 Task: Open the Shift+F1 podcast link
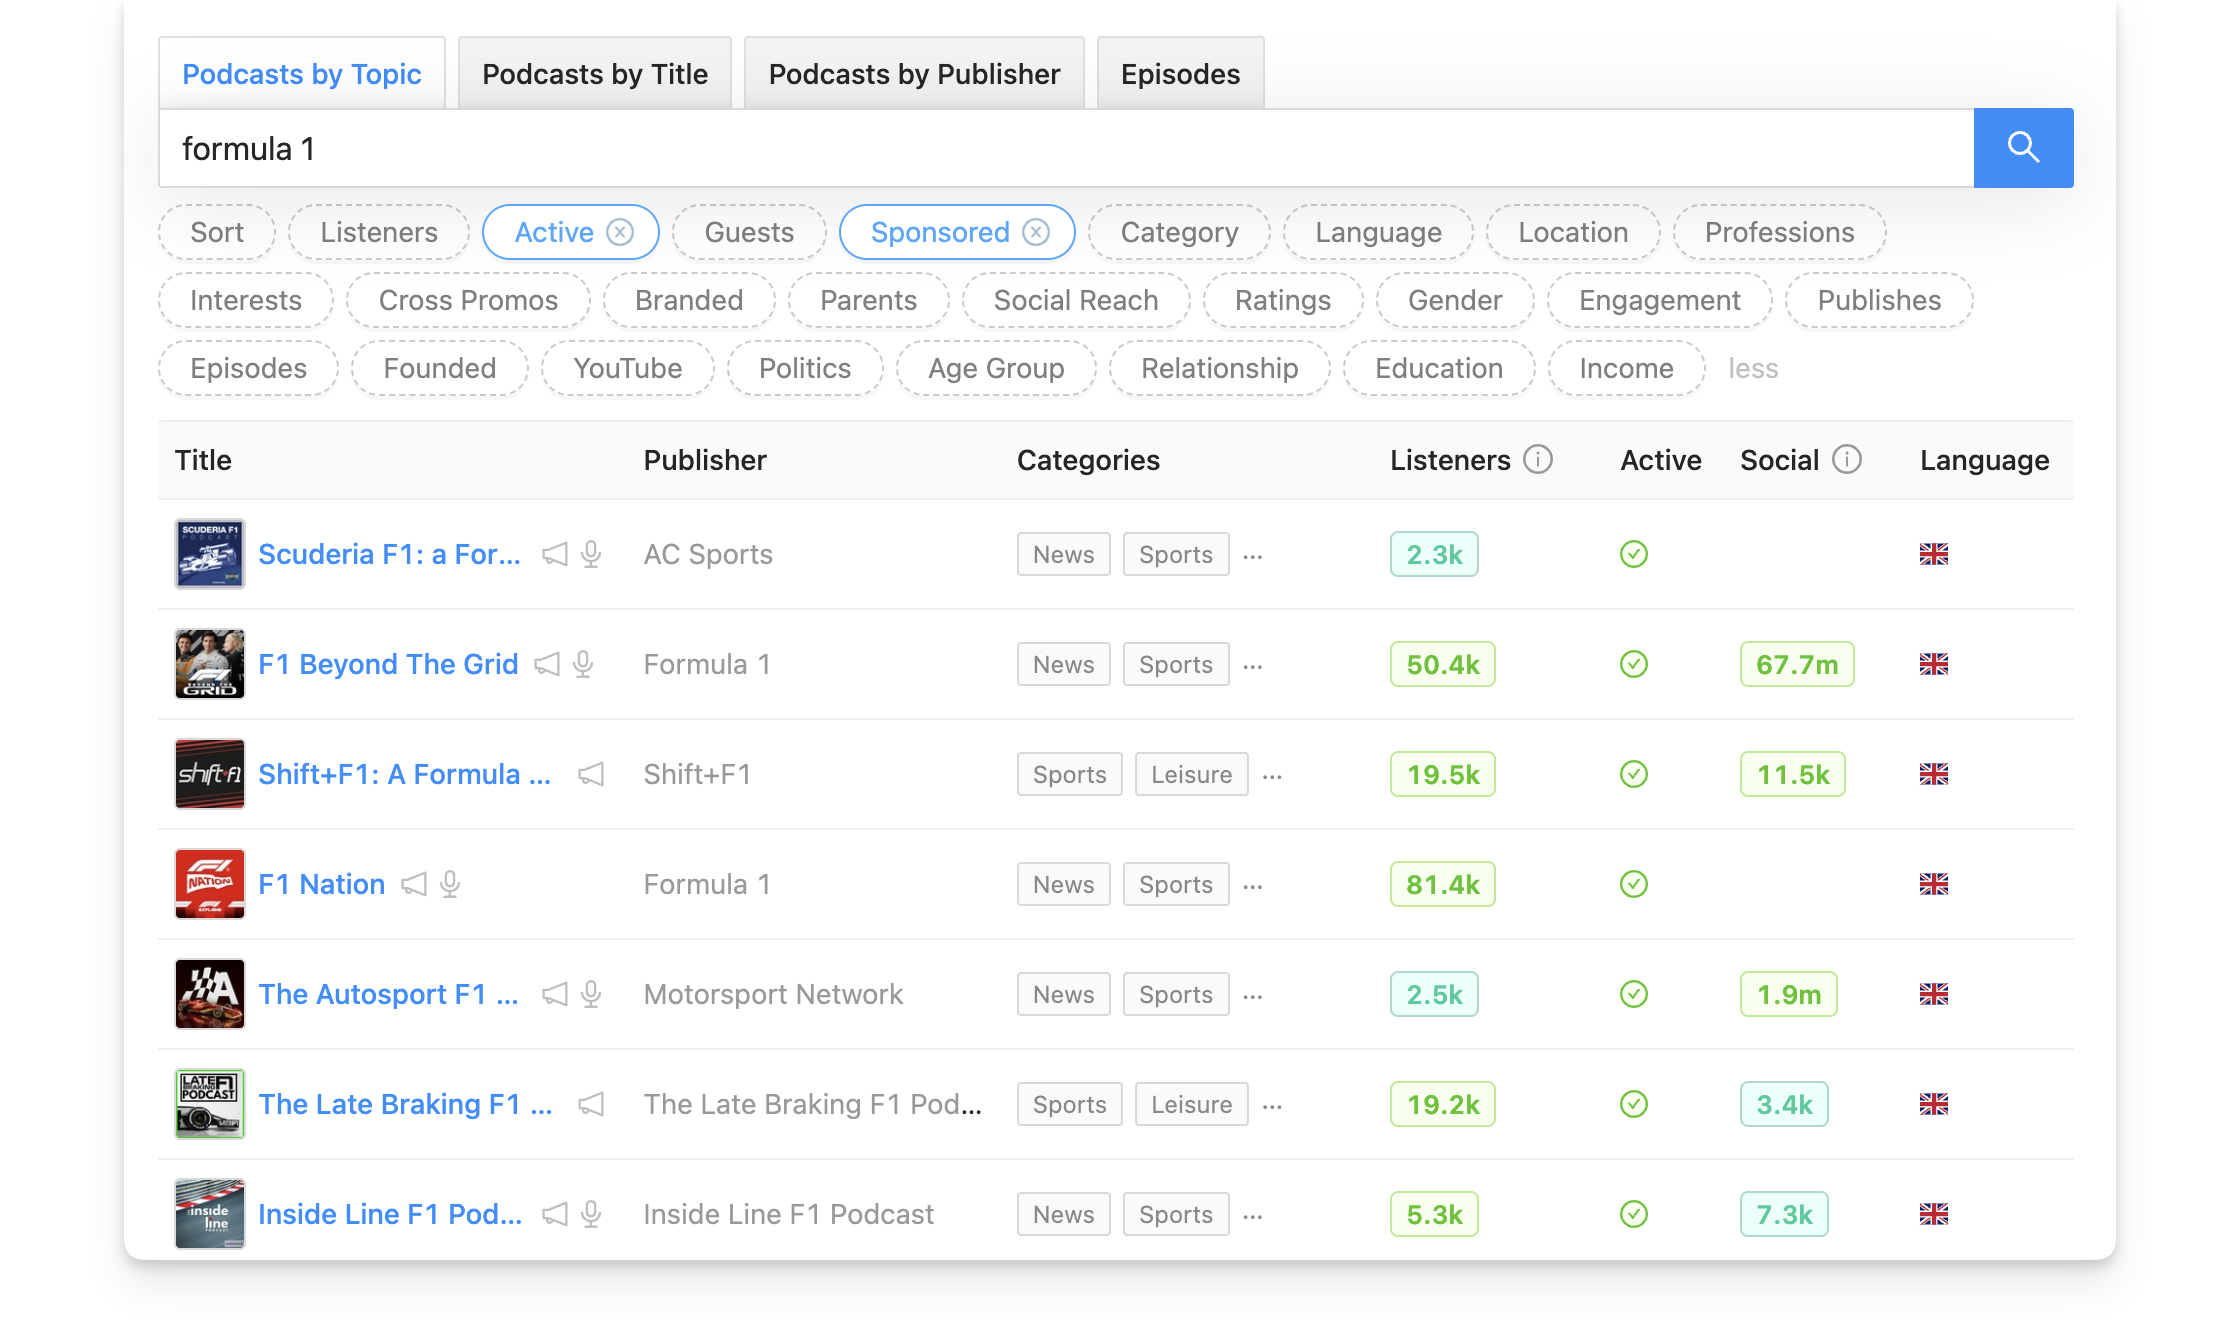(404, 774)
